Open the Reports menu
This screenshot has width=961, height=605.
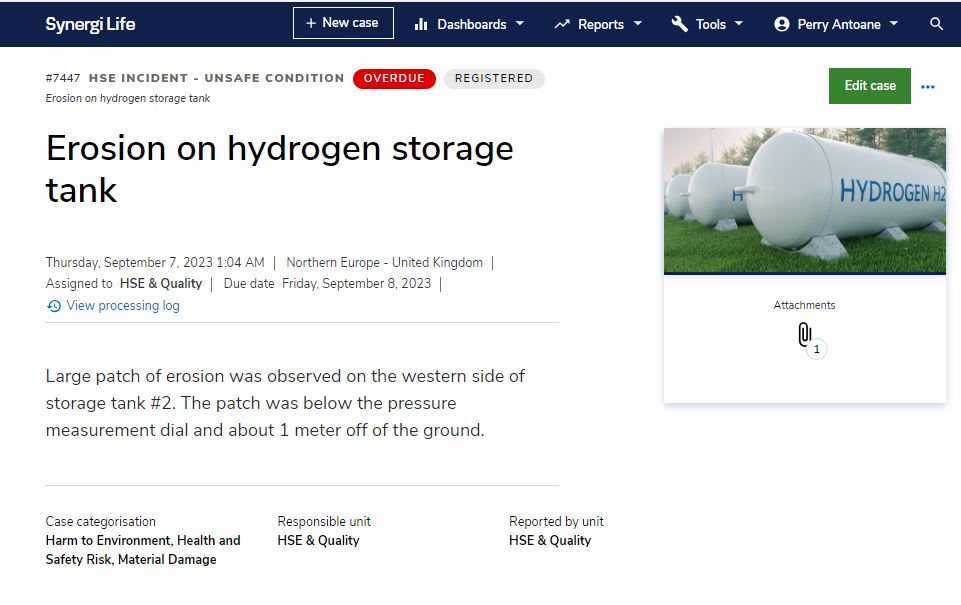point(598,24)
